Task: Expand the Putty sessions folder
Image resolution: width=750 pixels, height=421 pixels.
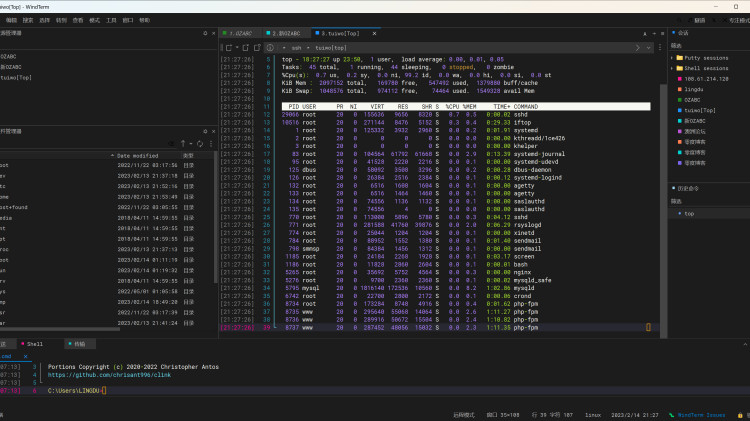Action: coord(672,58)
